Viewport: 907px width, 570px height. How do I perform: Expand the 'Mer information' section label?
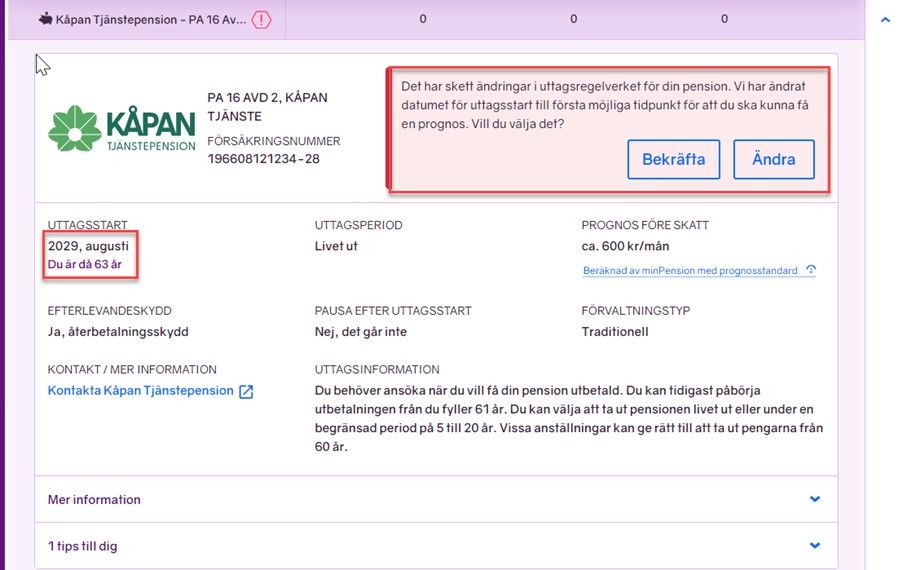coord(94,499)
